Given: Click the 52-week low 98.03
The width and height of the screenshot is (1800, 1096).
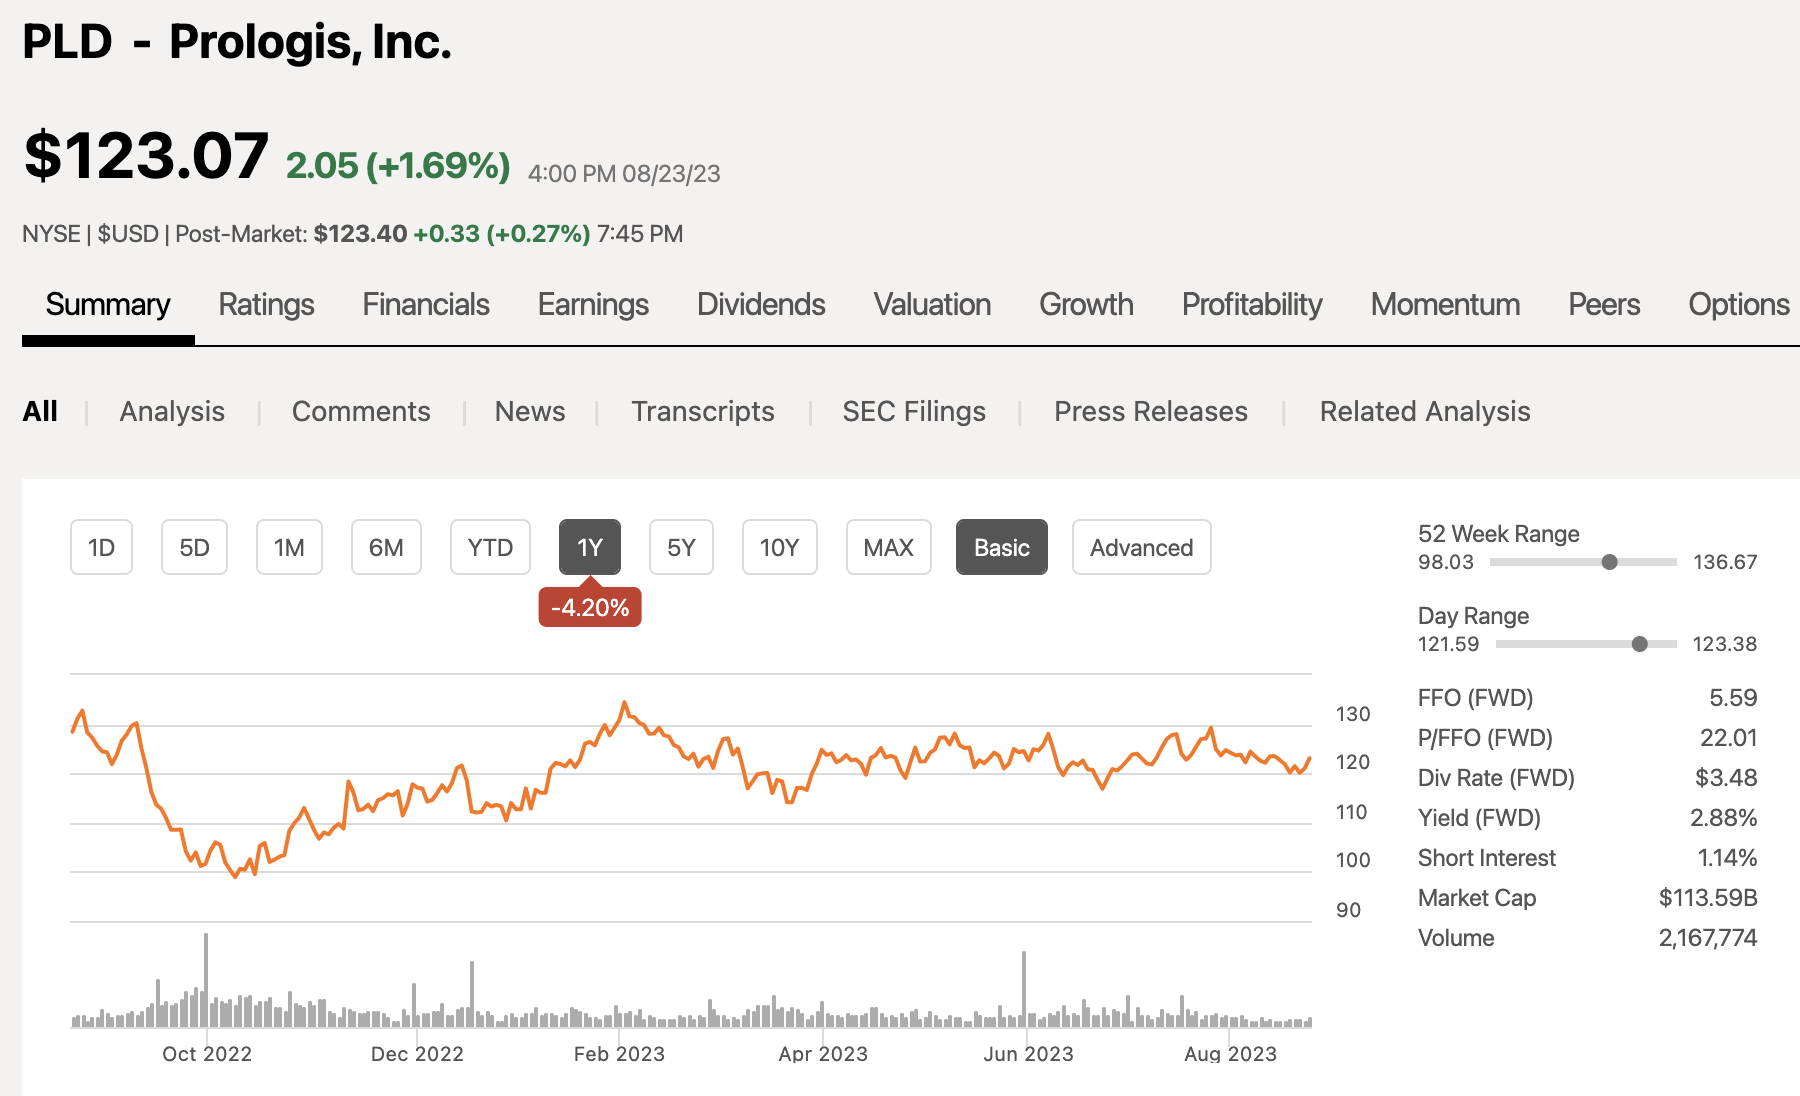Looking at the screenshot, I should 1446,562.
